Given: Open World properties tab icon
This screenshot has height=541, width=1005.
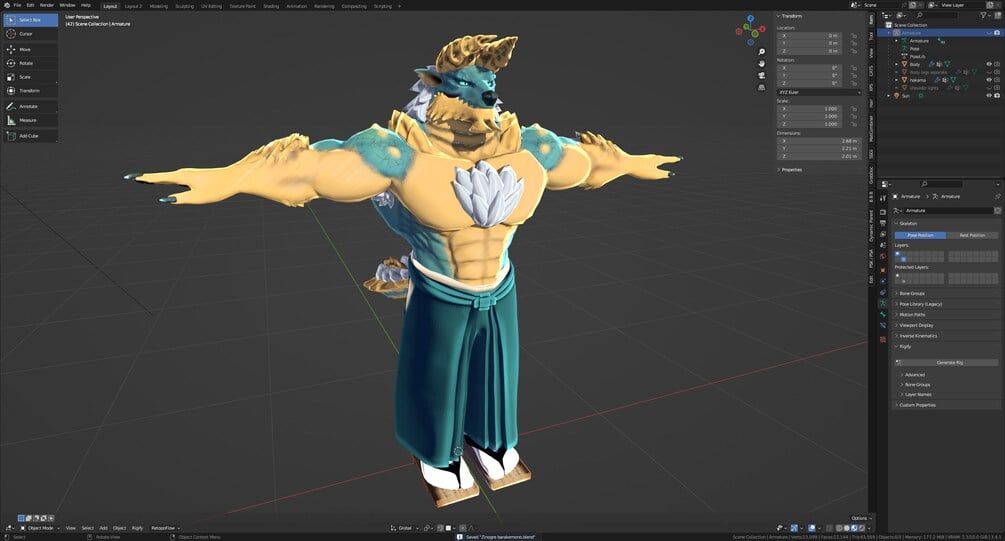Looking at the screenshot, I should 883,256.
